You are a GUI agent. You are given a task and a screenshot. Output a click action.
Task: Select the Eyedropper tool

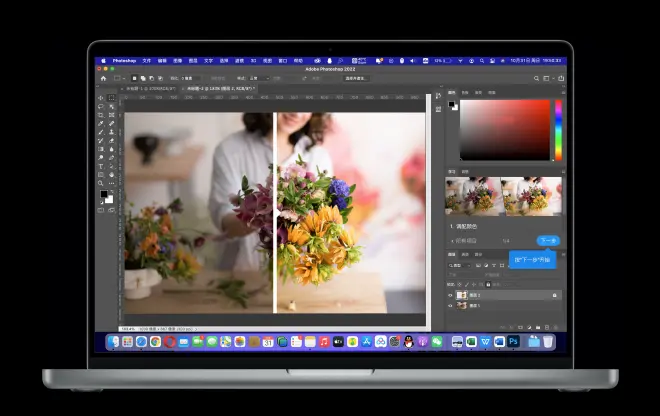(101, 123)
